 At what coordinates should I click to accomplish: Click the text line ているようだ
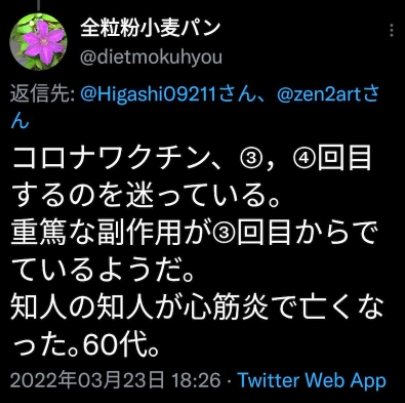pyautogui.click(x=103, y=270)
